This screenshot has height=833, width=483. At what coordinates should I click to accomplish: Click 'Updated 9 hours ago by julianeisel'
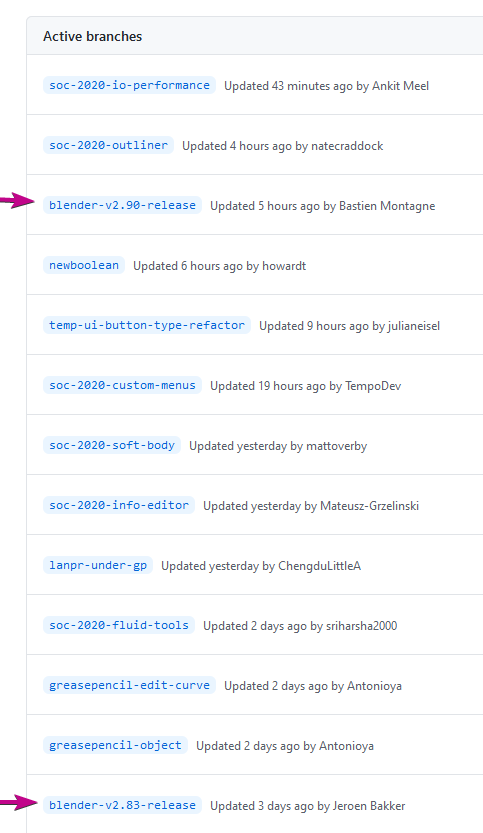tap(350, 326)
